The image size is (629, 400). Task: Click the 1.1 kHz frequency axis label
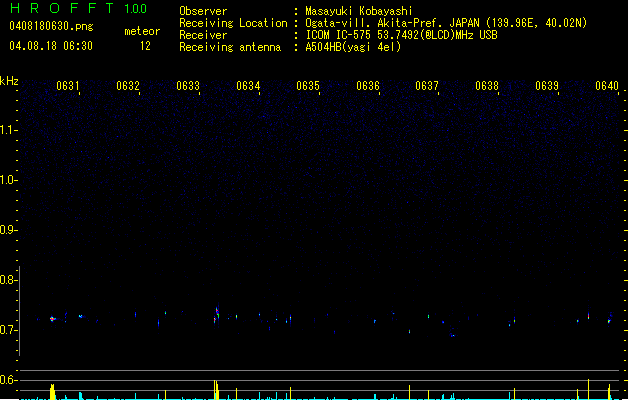(x=8, y=130)
